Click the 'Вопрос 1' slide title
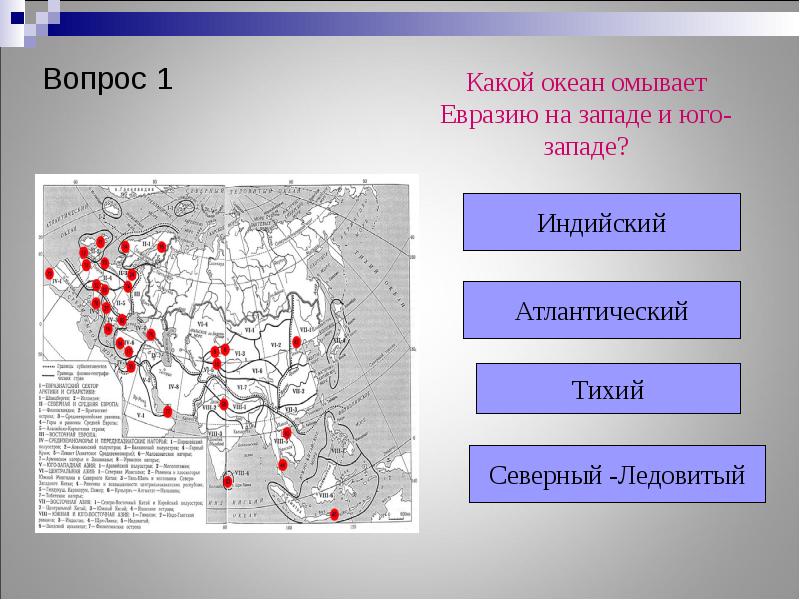 [108, 80]
